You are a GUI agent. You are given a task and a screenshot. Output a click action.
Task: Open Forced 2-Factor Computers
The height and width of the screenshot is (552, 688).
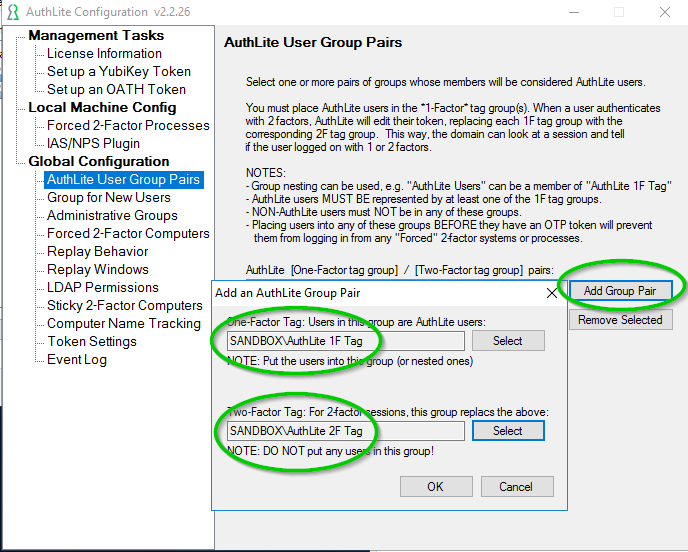(128, 233)
